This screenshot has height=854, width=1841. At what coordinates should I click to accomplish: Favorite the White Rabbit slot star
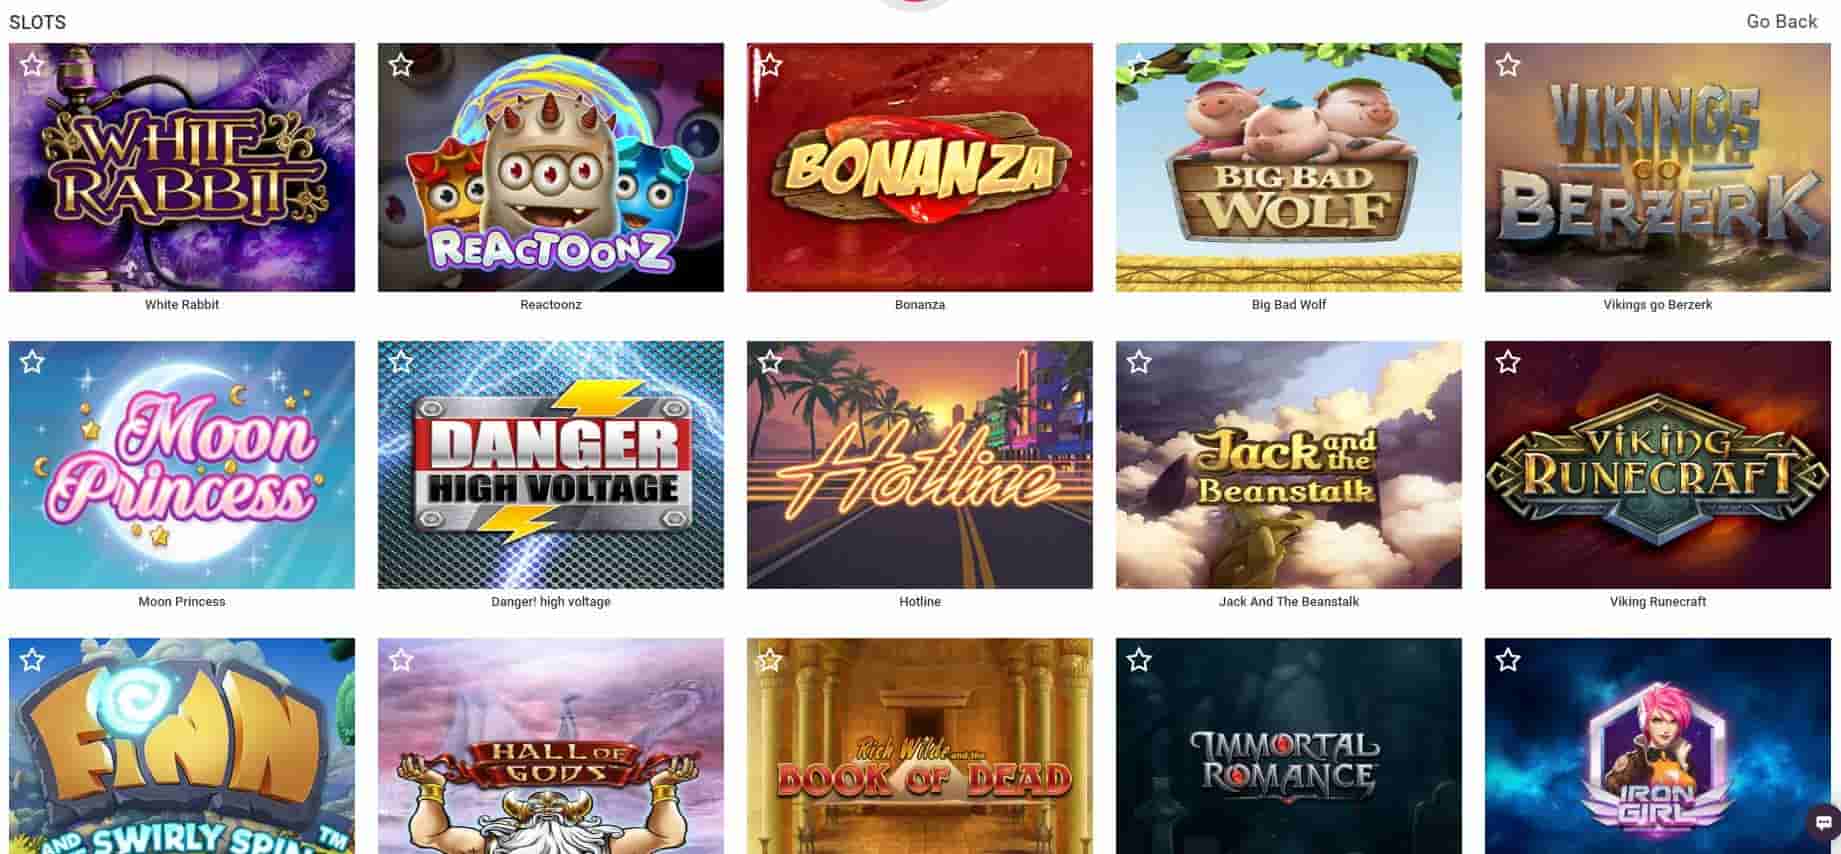(32, 65)
